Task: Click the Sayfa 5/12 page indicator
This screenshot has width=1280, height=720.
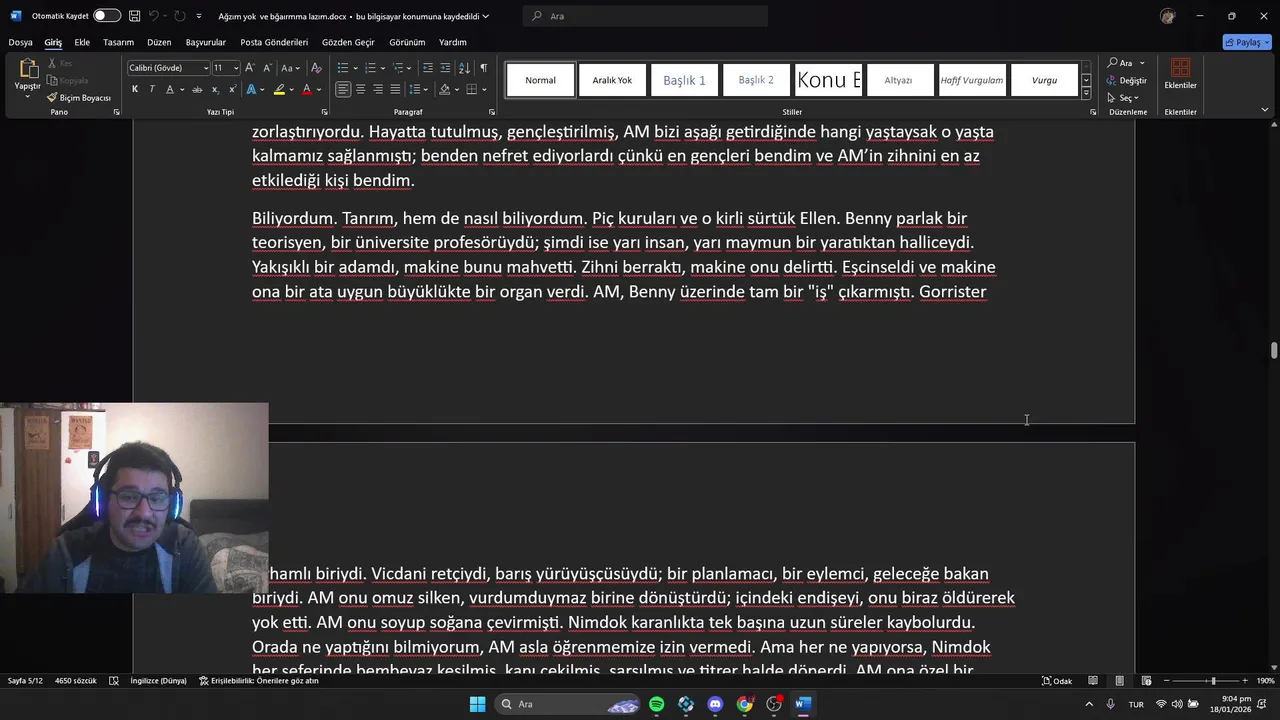Action: (x=25, y=681)
